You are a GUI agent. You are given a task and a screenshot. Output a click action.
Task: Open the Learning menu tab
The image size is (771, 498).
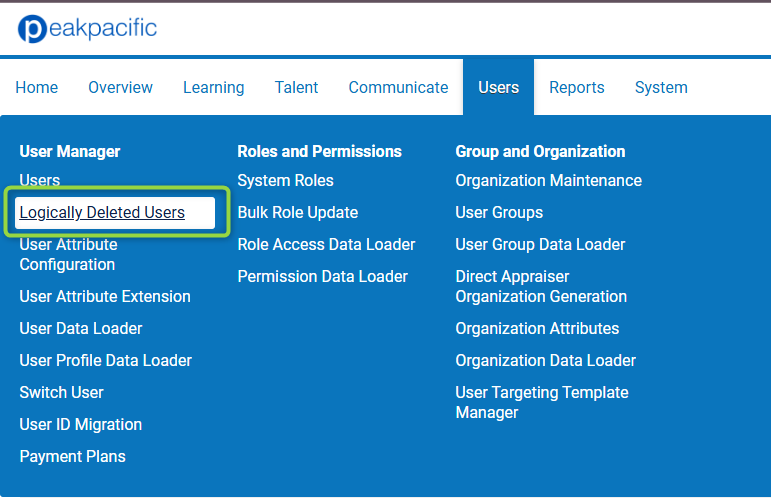tap(213, 88)
